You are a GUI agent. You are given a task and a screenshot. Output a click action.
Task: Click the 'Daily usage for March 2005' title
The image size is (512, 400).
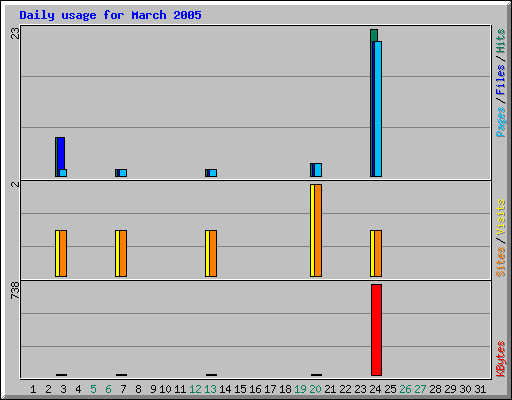pos(110,15)
